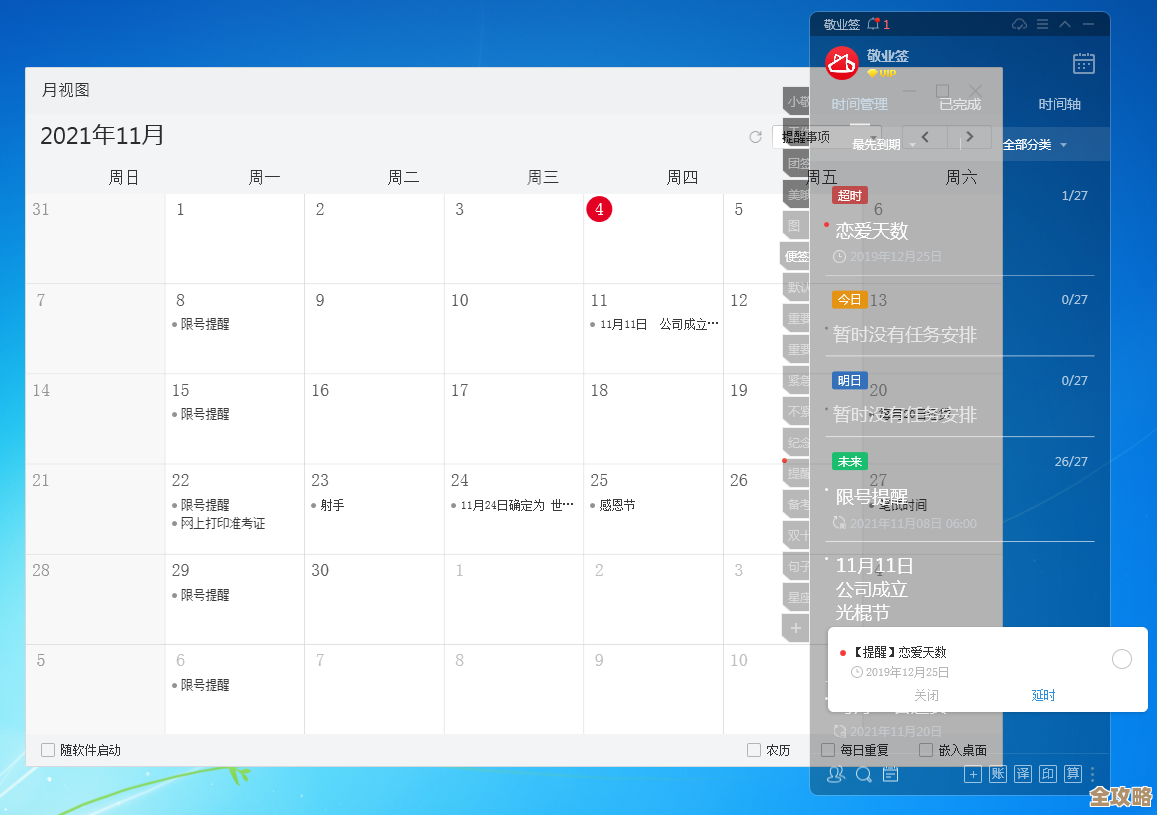Click the search magnifier icon

[863, 774]
